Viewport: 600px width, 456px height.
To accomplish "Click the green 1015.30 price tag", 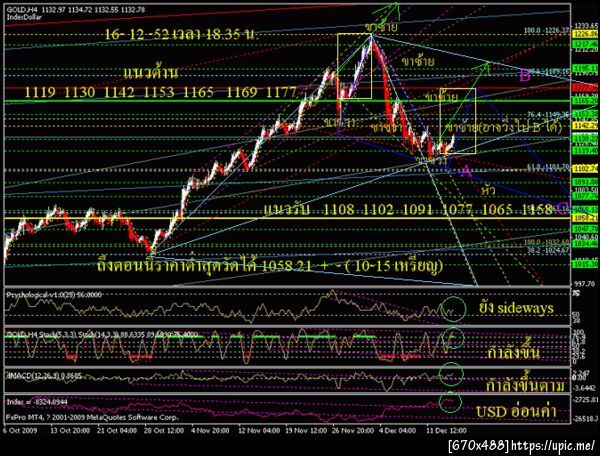I will pos(585,264).
